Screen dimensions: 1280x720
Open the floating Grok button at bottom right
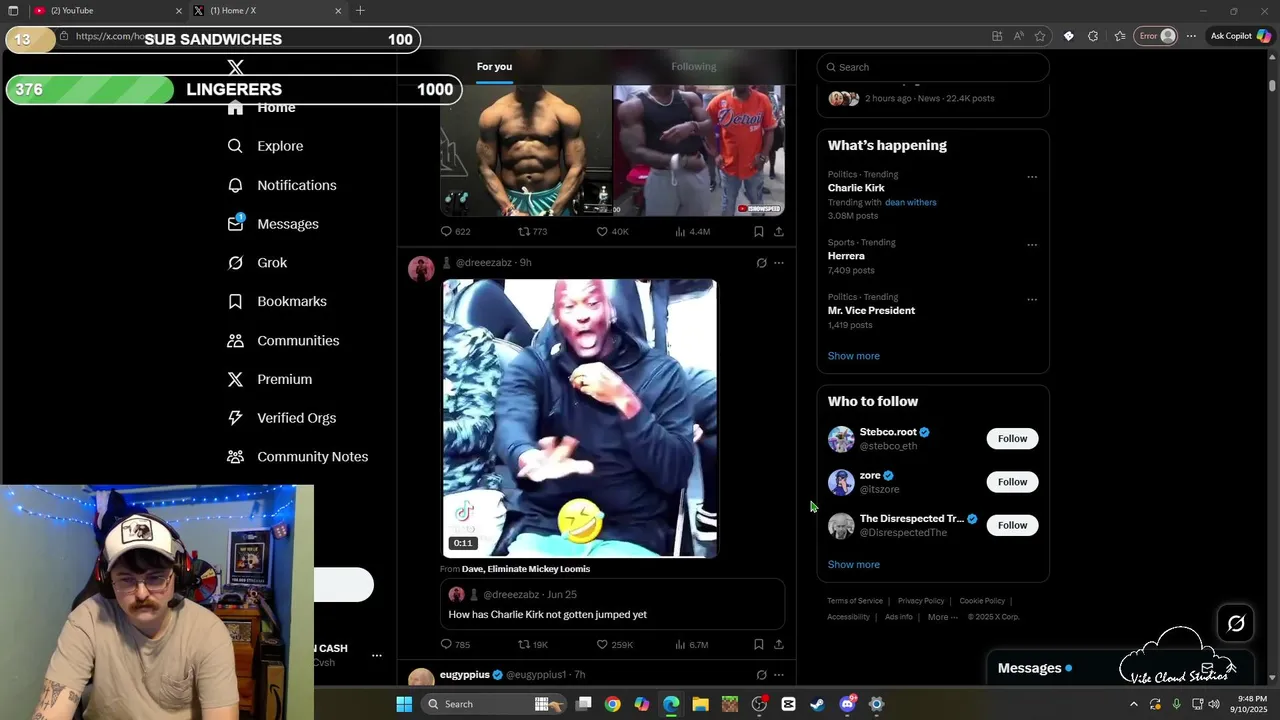click(1236, 623)
